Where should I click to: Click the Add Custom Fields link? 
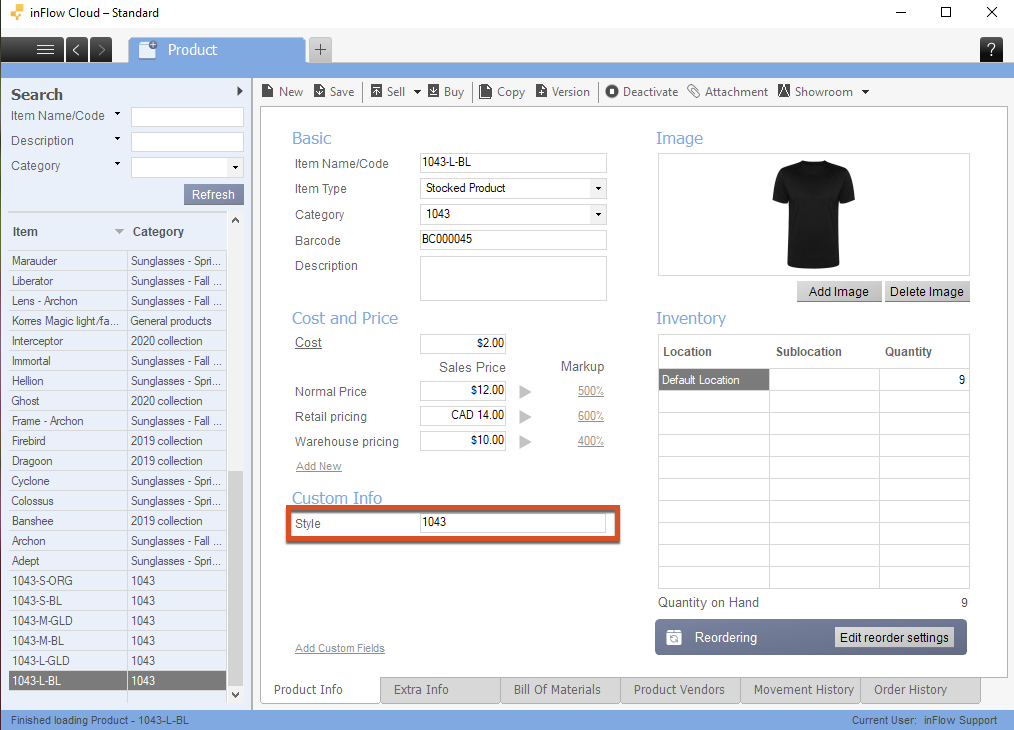(x=339, y=648)
